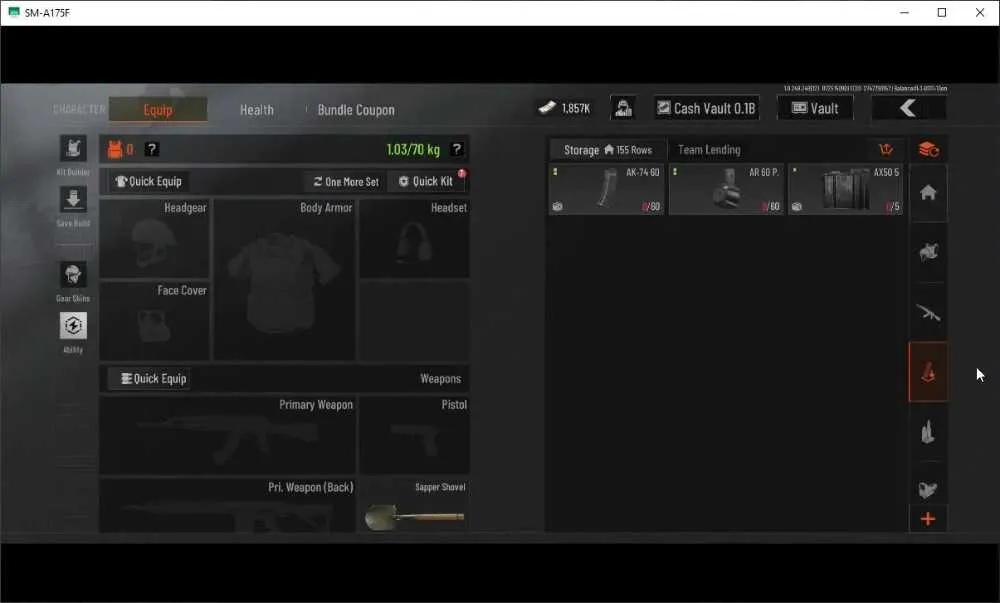1000x603 pixels.
Task: Open the Vault button
Action: 815,108
